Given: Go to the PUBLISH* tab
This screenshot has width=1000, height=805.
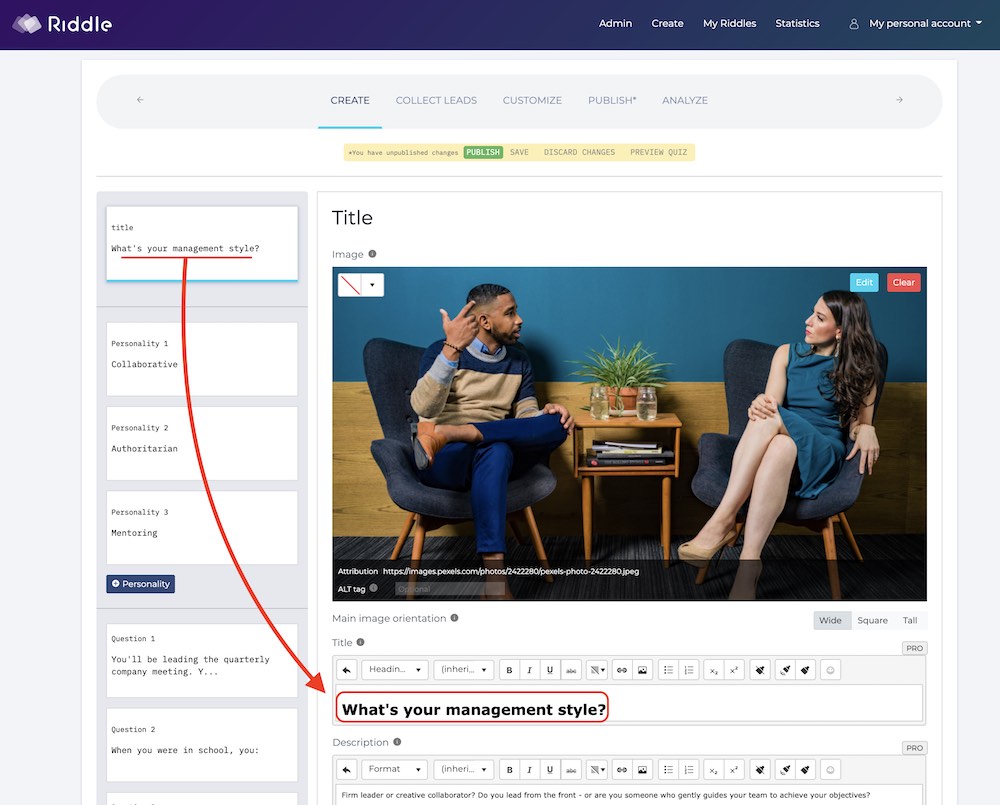Looking at the screenshot, I should pyautogui.click(x=612, y=100).
